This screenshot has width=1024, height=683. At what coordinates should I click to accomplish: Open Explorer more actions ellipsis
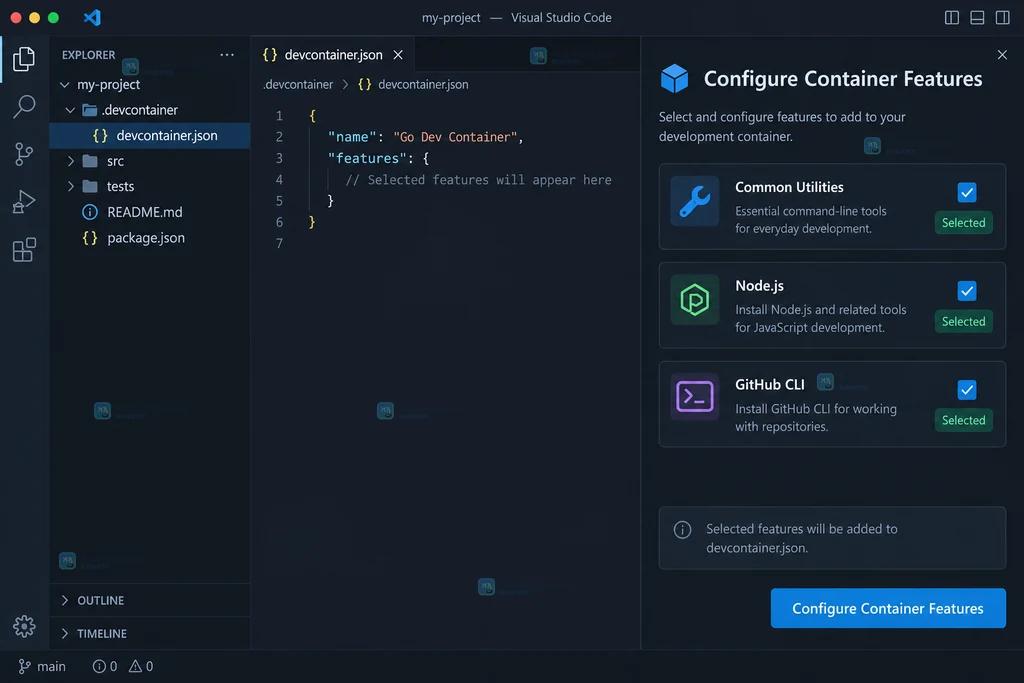point(227,55)
